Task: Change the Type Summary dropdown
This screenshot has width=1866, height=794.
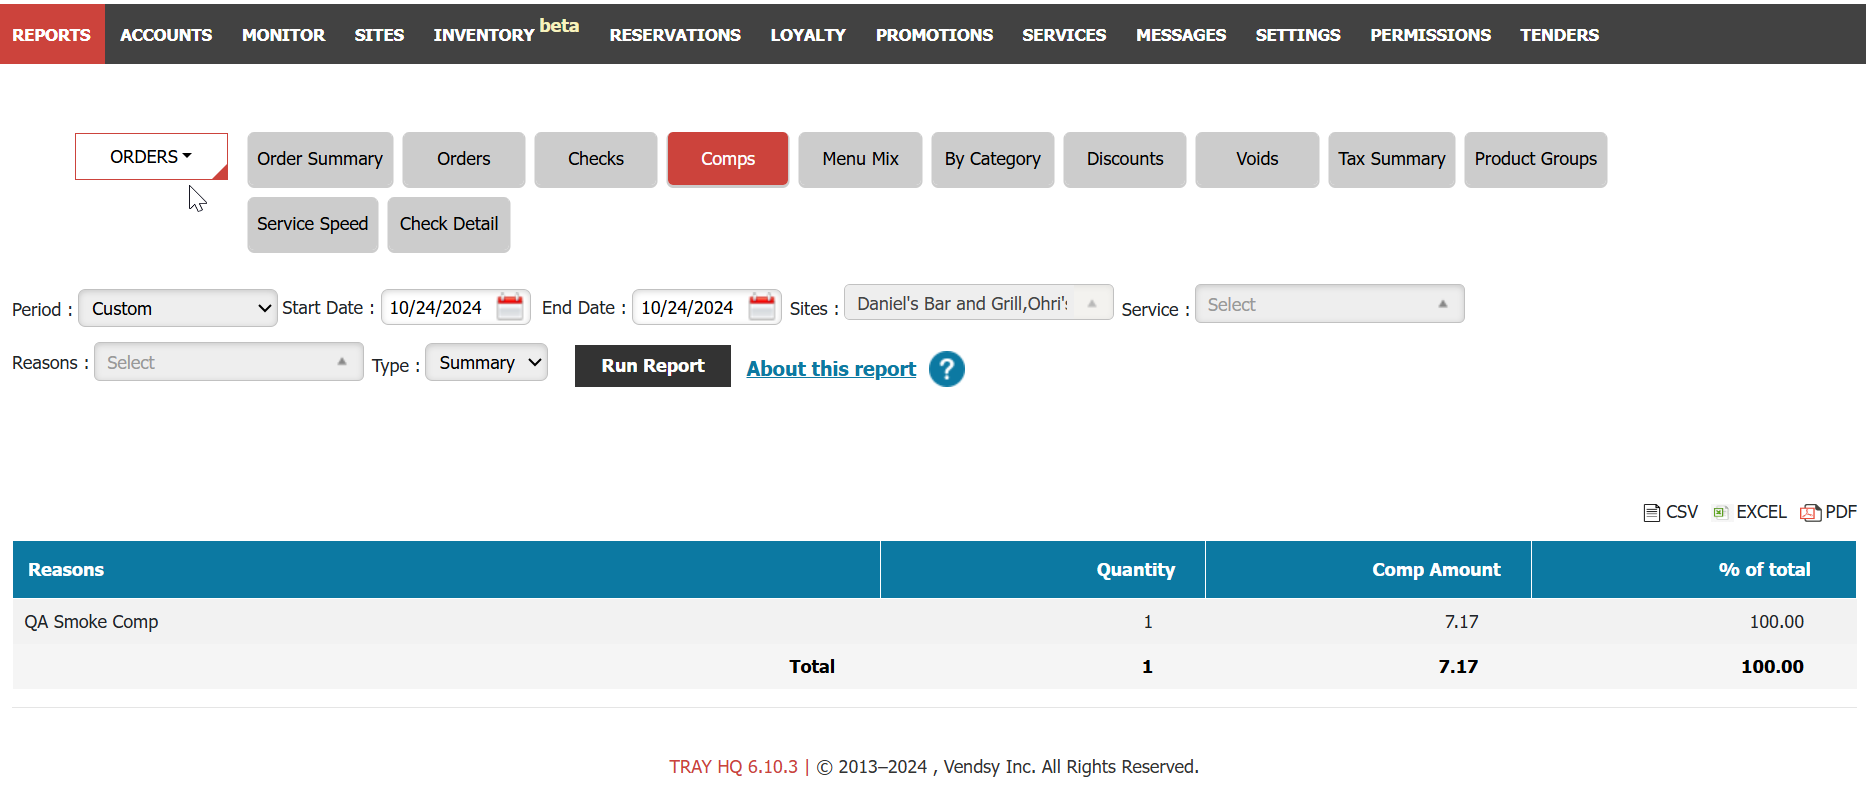Action: 487,363
